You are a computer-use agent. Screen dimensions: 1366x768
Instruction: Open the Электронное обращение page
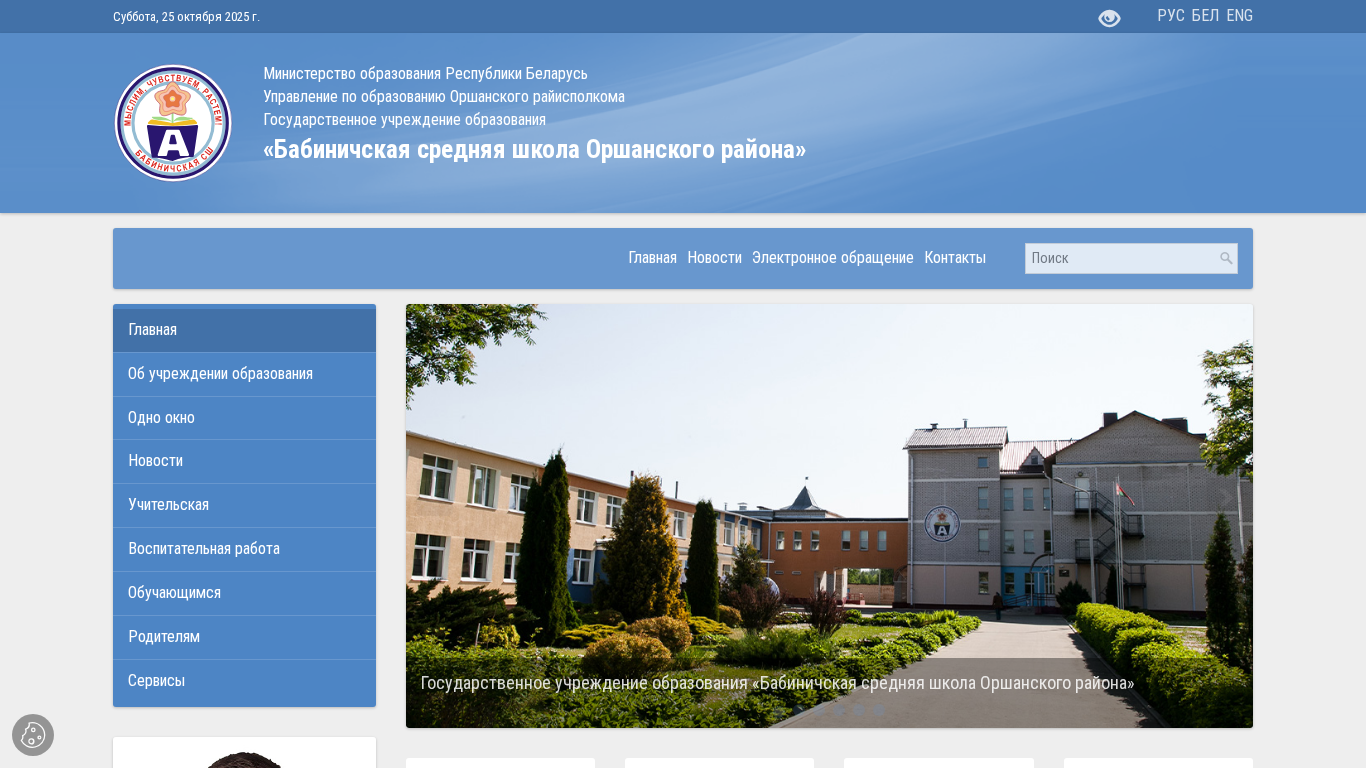click(x=833, y=258)
